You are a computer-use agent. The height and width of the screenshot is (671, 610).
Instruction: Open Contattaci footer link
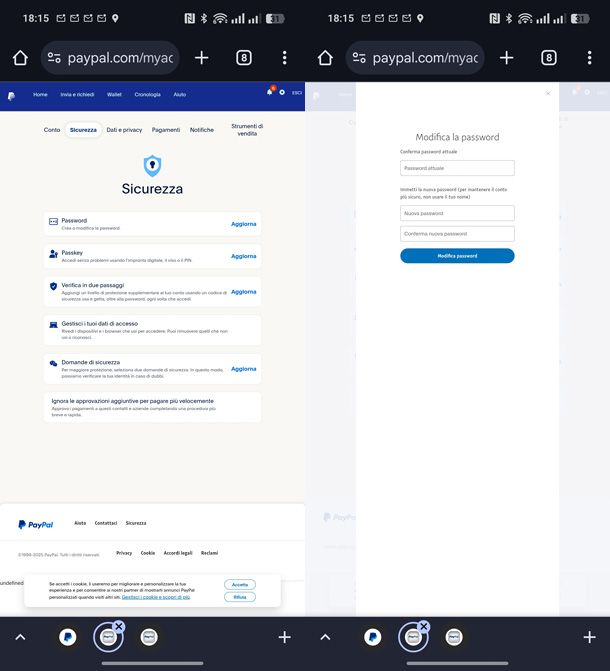(106, 523)
